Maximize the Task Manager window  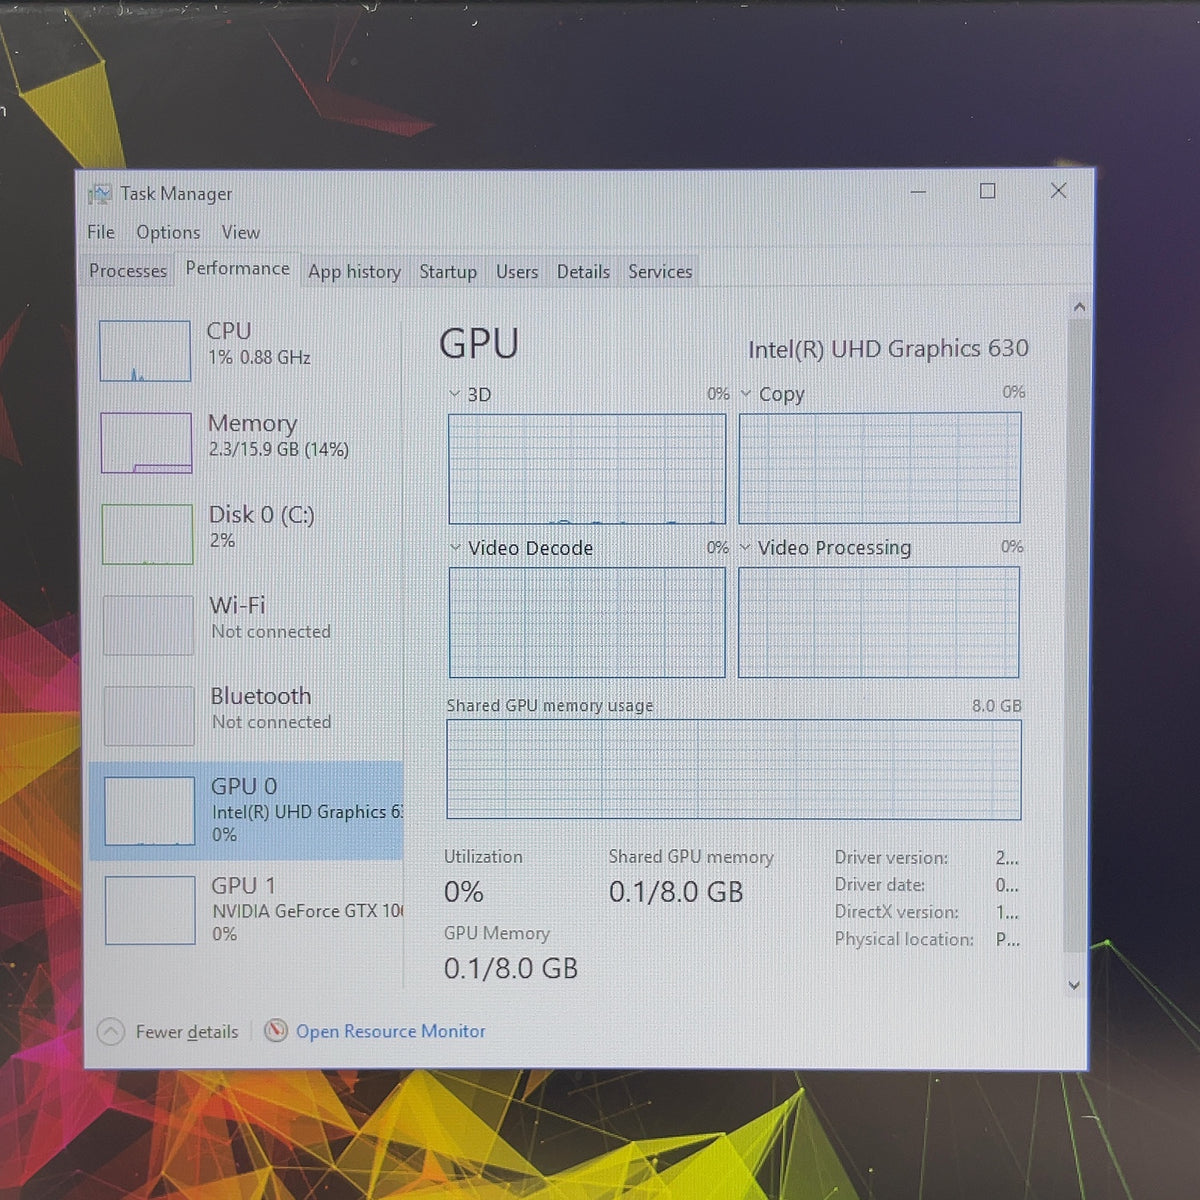(x=987, y=191)
